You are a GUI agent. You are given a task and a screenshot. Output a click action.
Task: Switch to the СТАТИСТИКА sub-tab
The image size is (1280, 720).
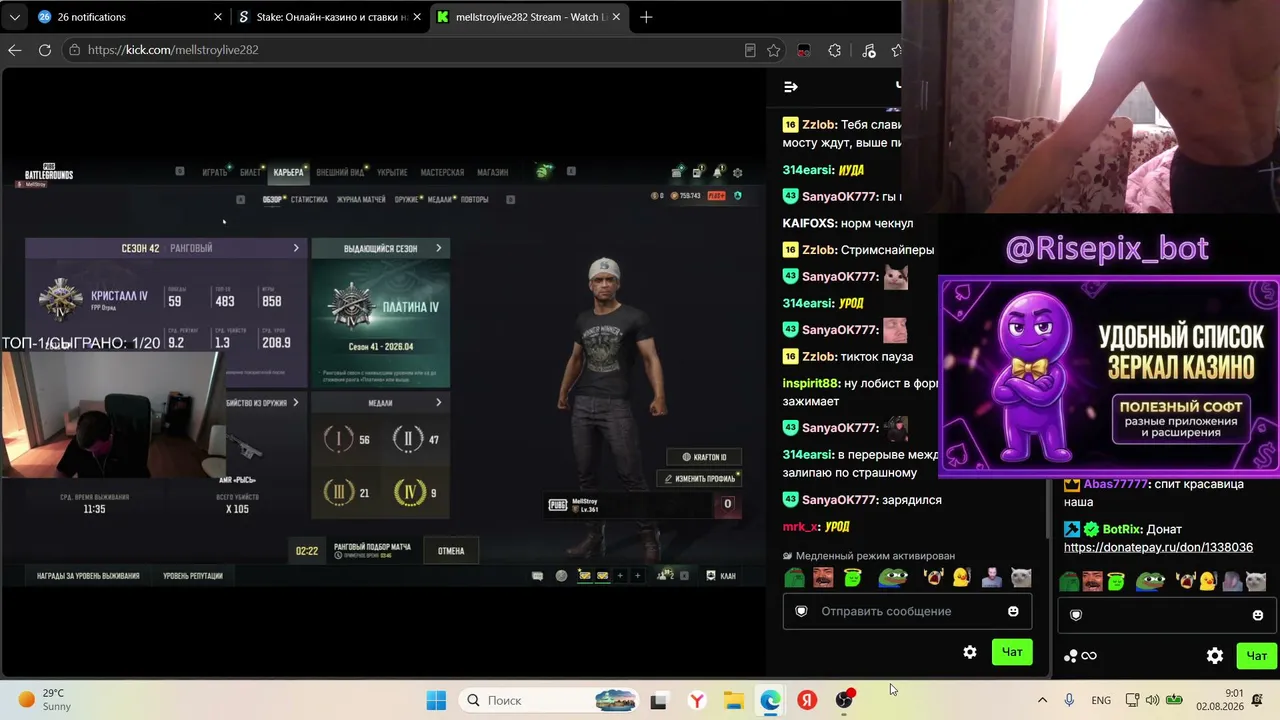pos(309,199)
